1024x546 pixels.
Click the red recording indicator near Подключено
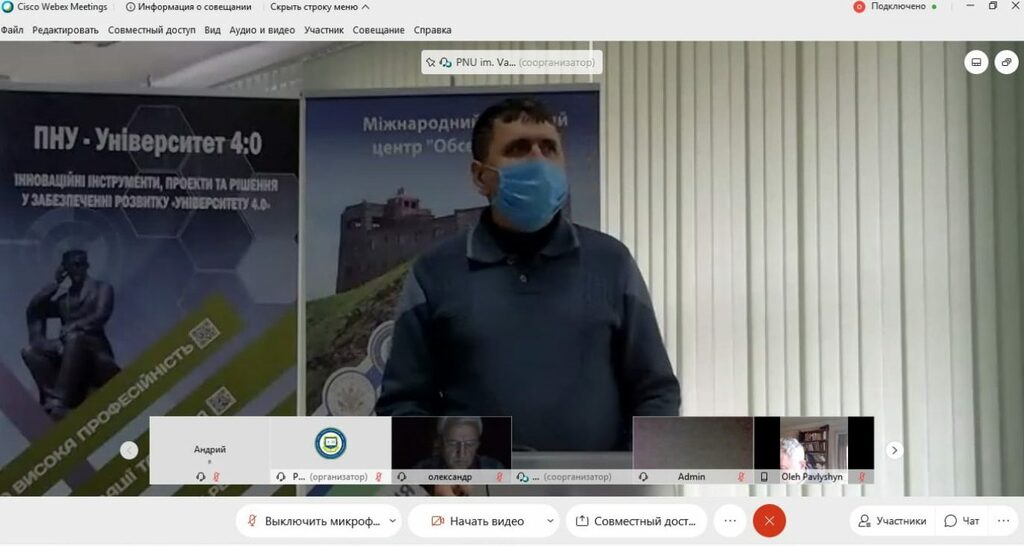click(x=858, y=6)
